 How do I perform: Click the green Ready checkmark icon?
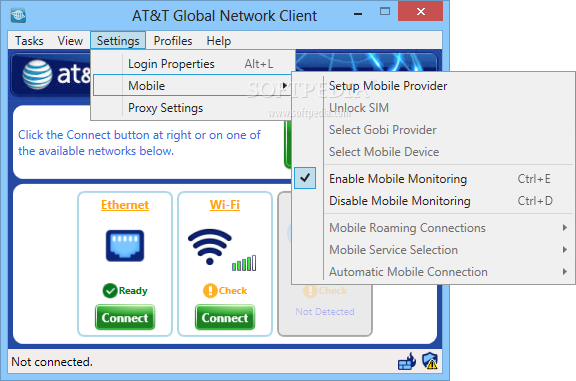(110, 291)
